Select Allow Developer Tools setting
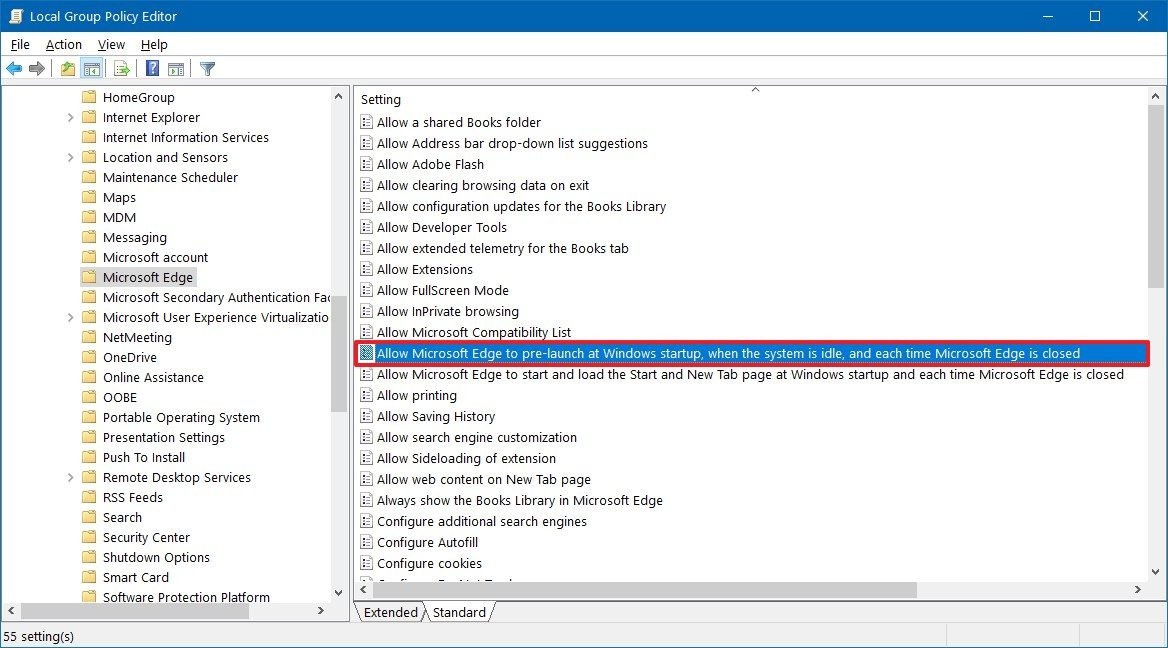Viewport: 1168px width, 648px height. pyautogui.click(x=442, y=227)
